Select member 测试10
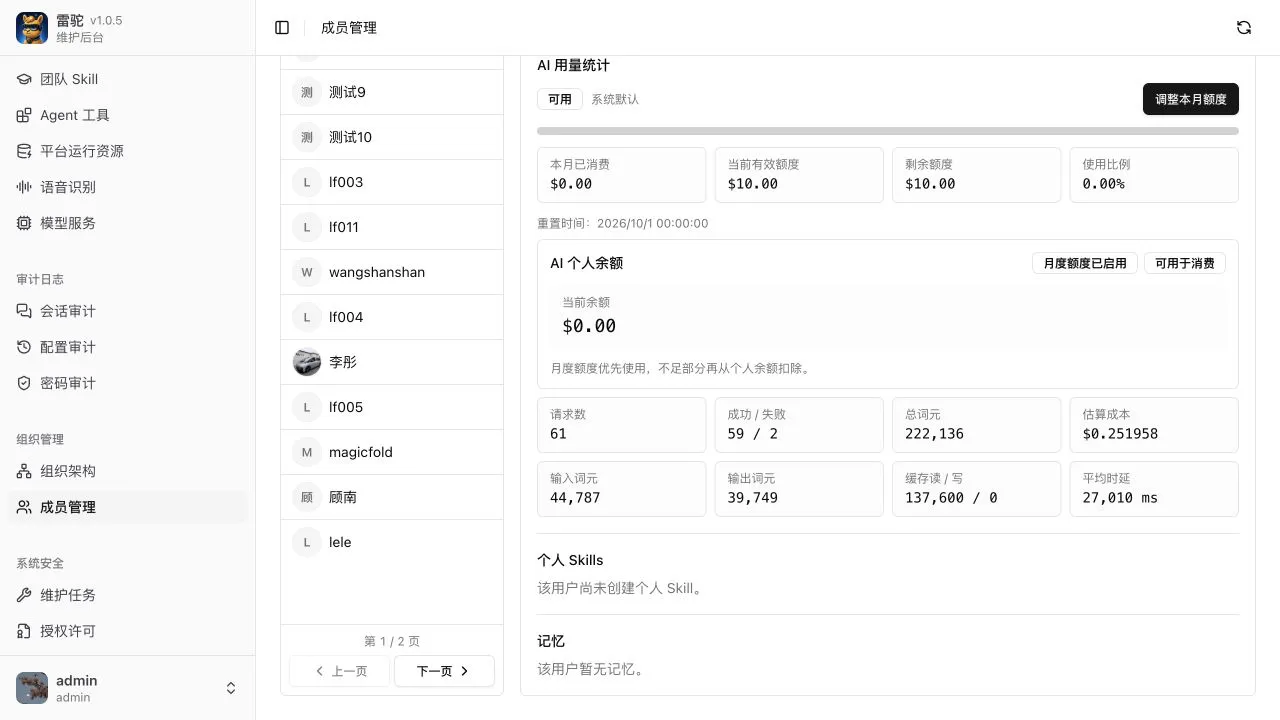This screenshot has height=720, width=1280. pyautogui.click(x=392, y=137)
